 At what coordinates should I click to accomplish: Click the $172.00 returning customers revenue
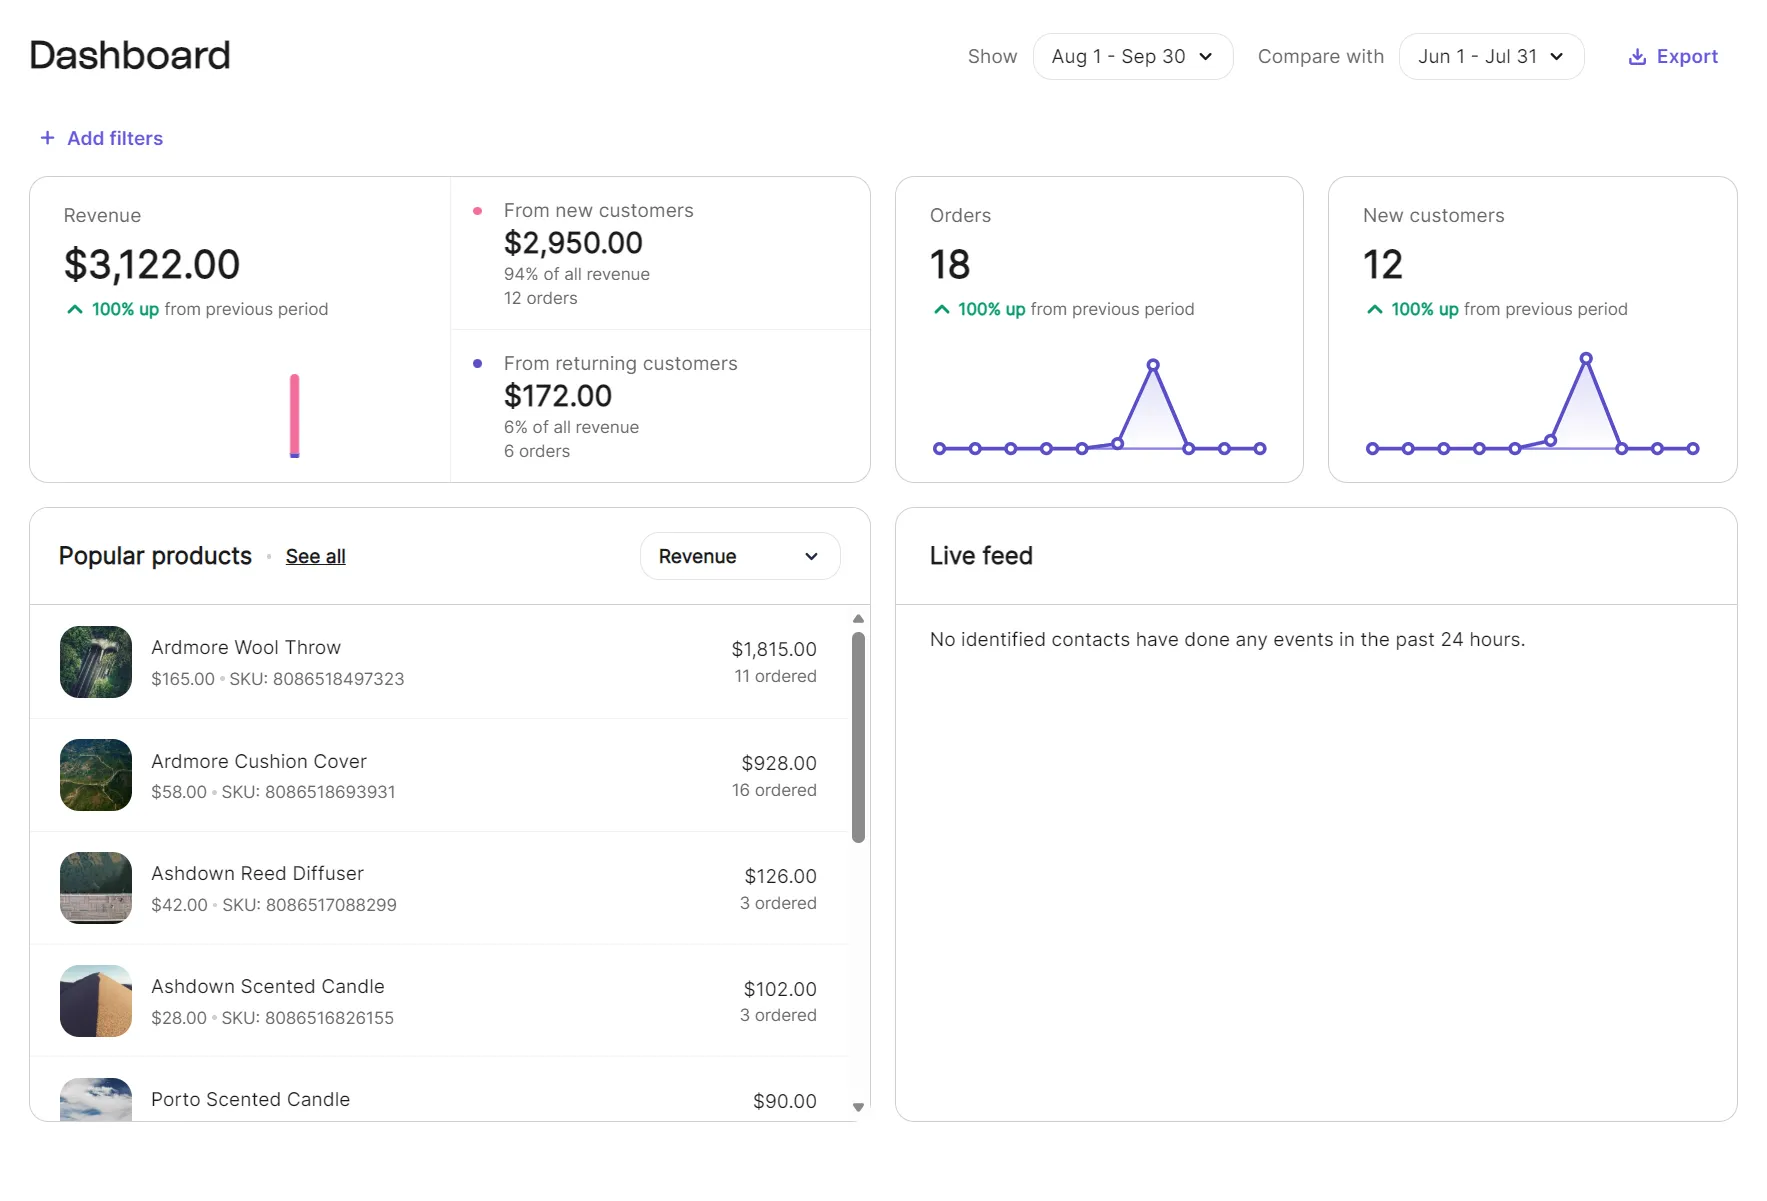(x=558, y=396)
